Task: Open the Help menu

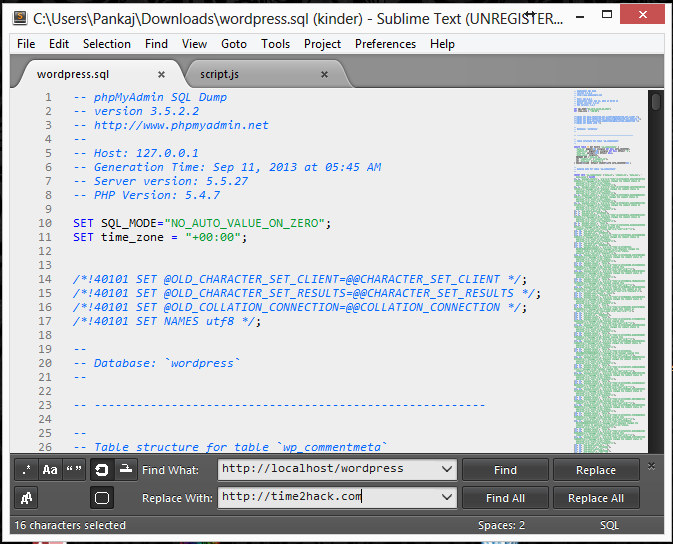Action: click(442, 44)
